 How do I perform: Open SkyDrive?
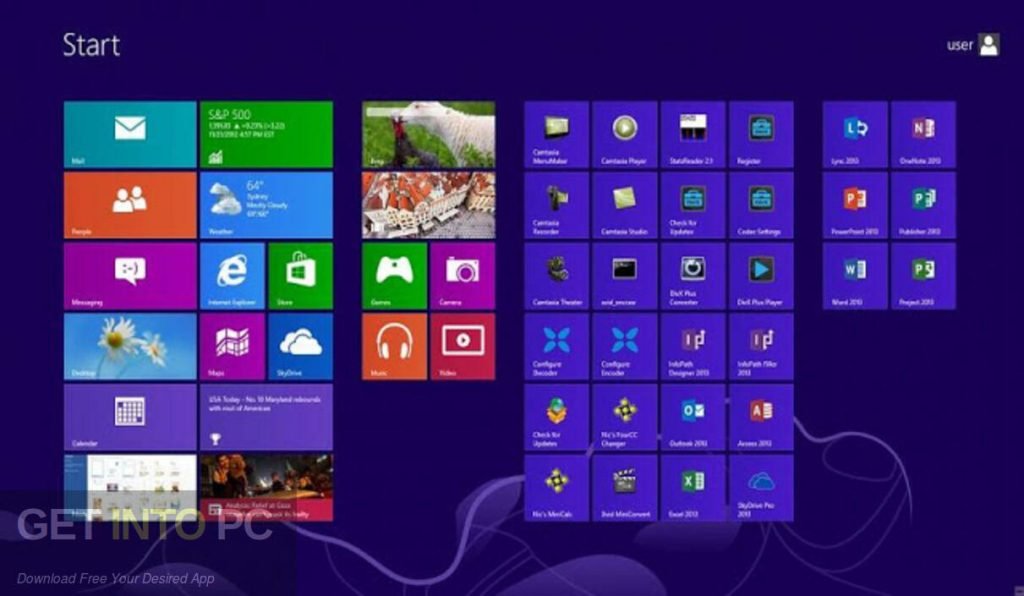[299, 348]
